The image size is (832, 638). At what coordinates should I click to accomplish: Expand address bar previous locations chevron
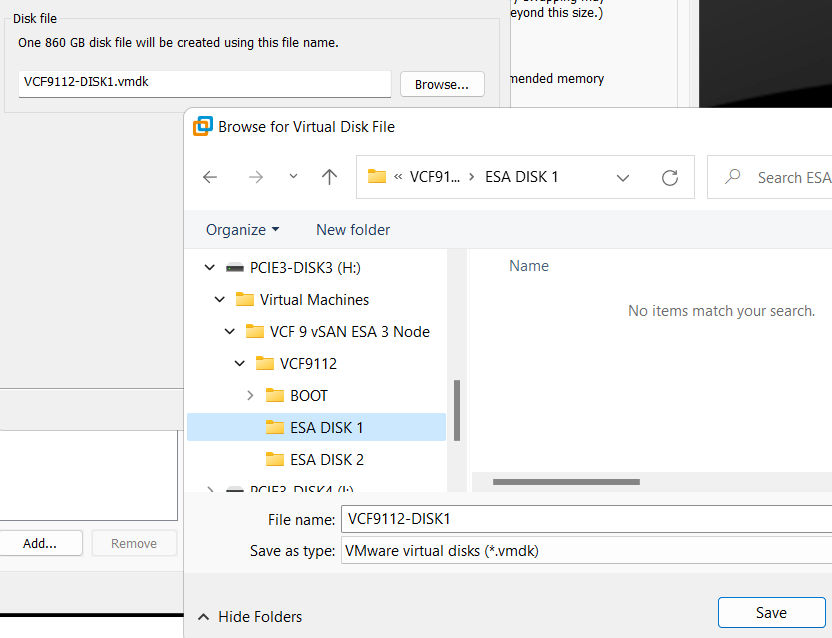click(x=623, y=177)
